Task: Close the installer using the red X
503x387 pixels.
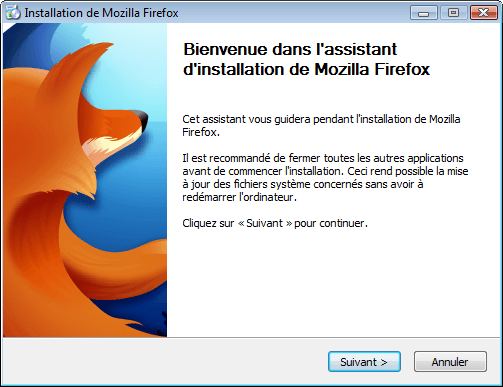Action: 484,13
